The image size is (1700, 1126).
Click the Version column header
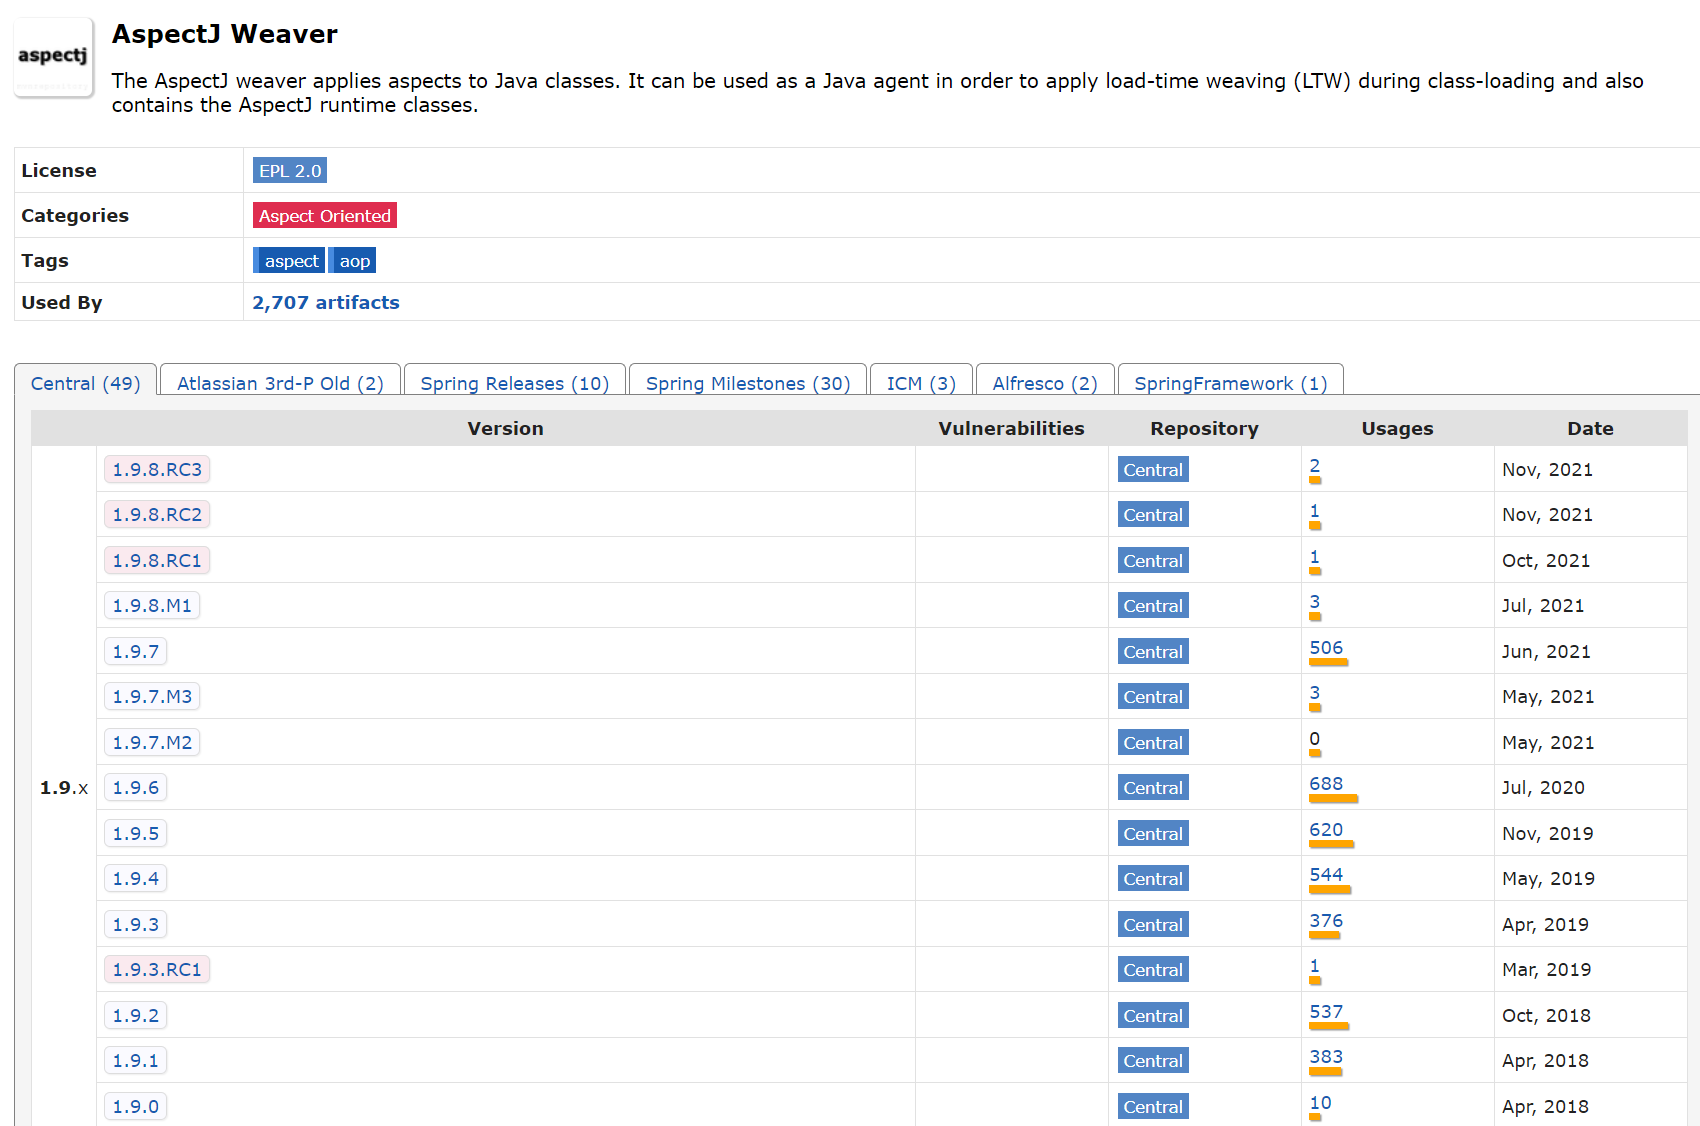coord(505,428)
